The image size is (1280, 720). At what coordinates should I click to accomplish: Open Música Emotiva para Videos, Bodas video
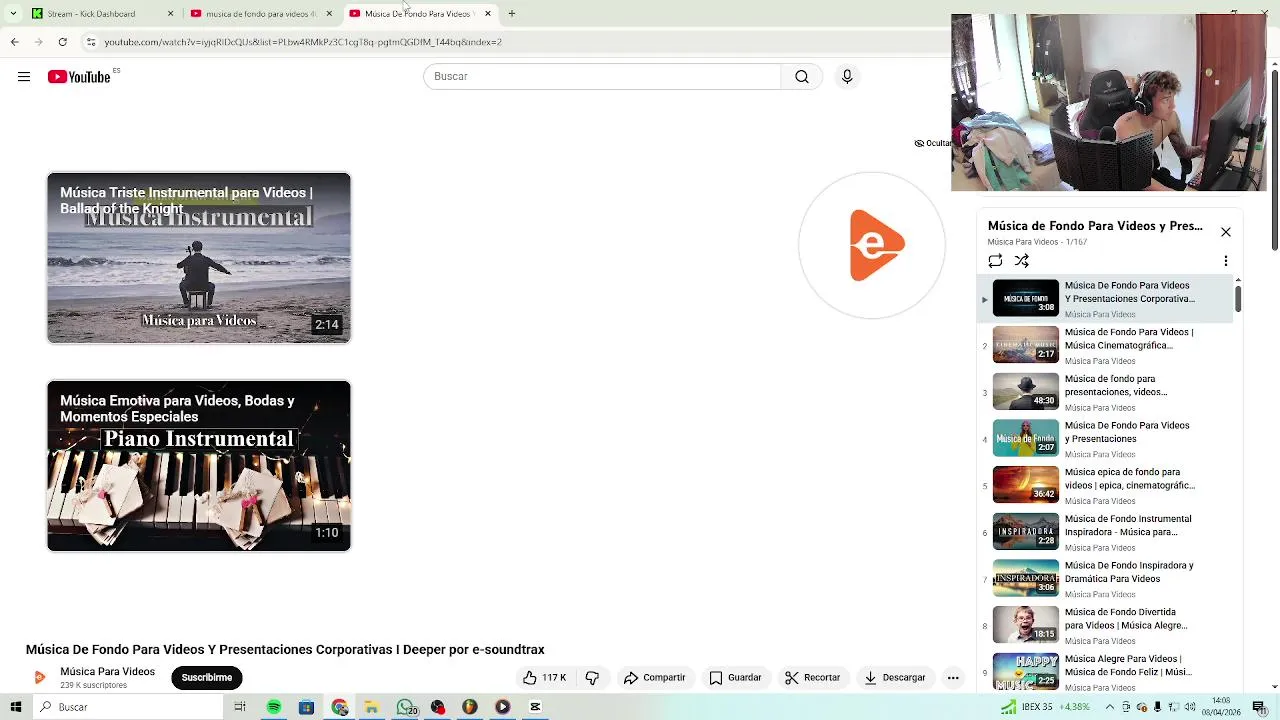coord(199,466)
